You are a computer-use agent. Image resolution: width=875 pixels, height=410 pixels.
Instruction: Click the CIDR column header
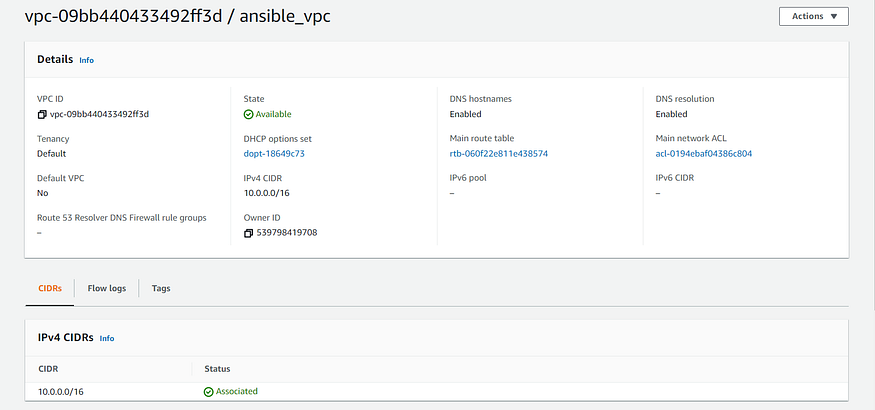(48, 369)
